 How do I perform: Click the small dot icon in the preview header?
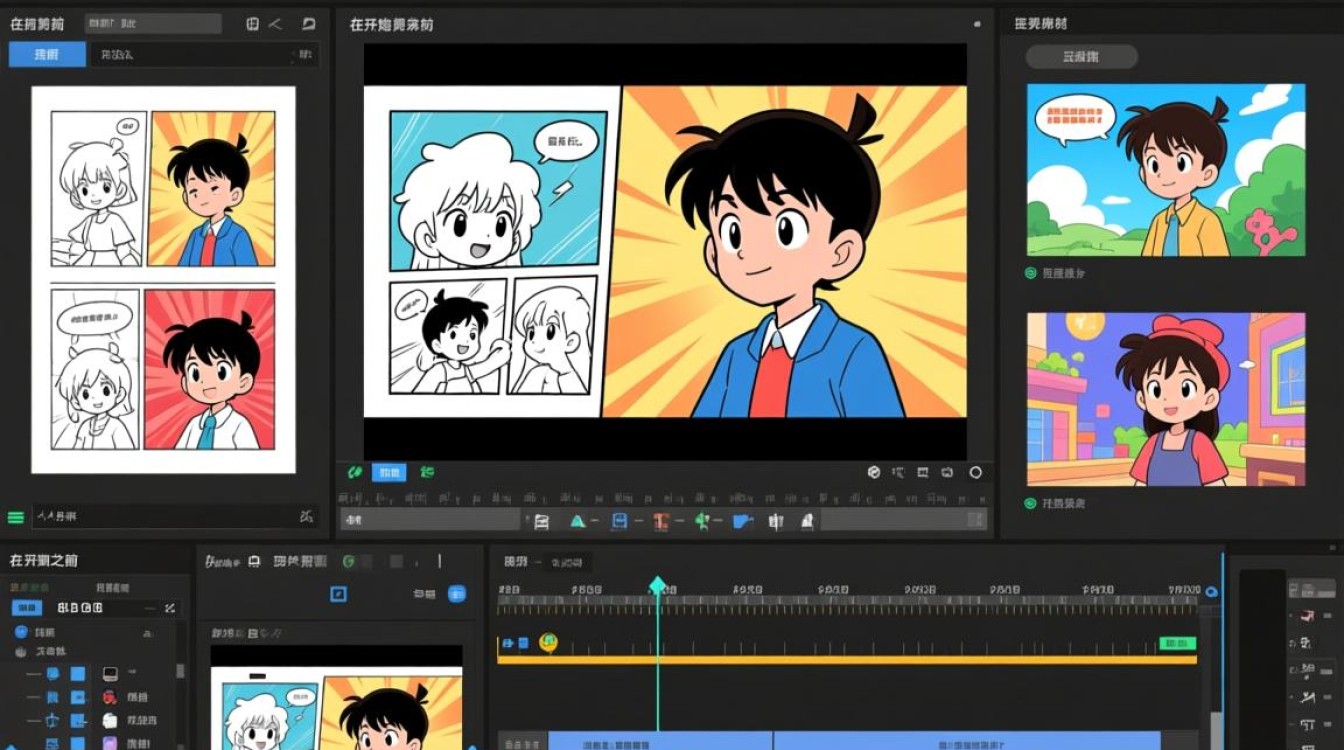(x=977, y=24)
